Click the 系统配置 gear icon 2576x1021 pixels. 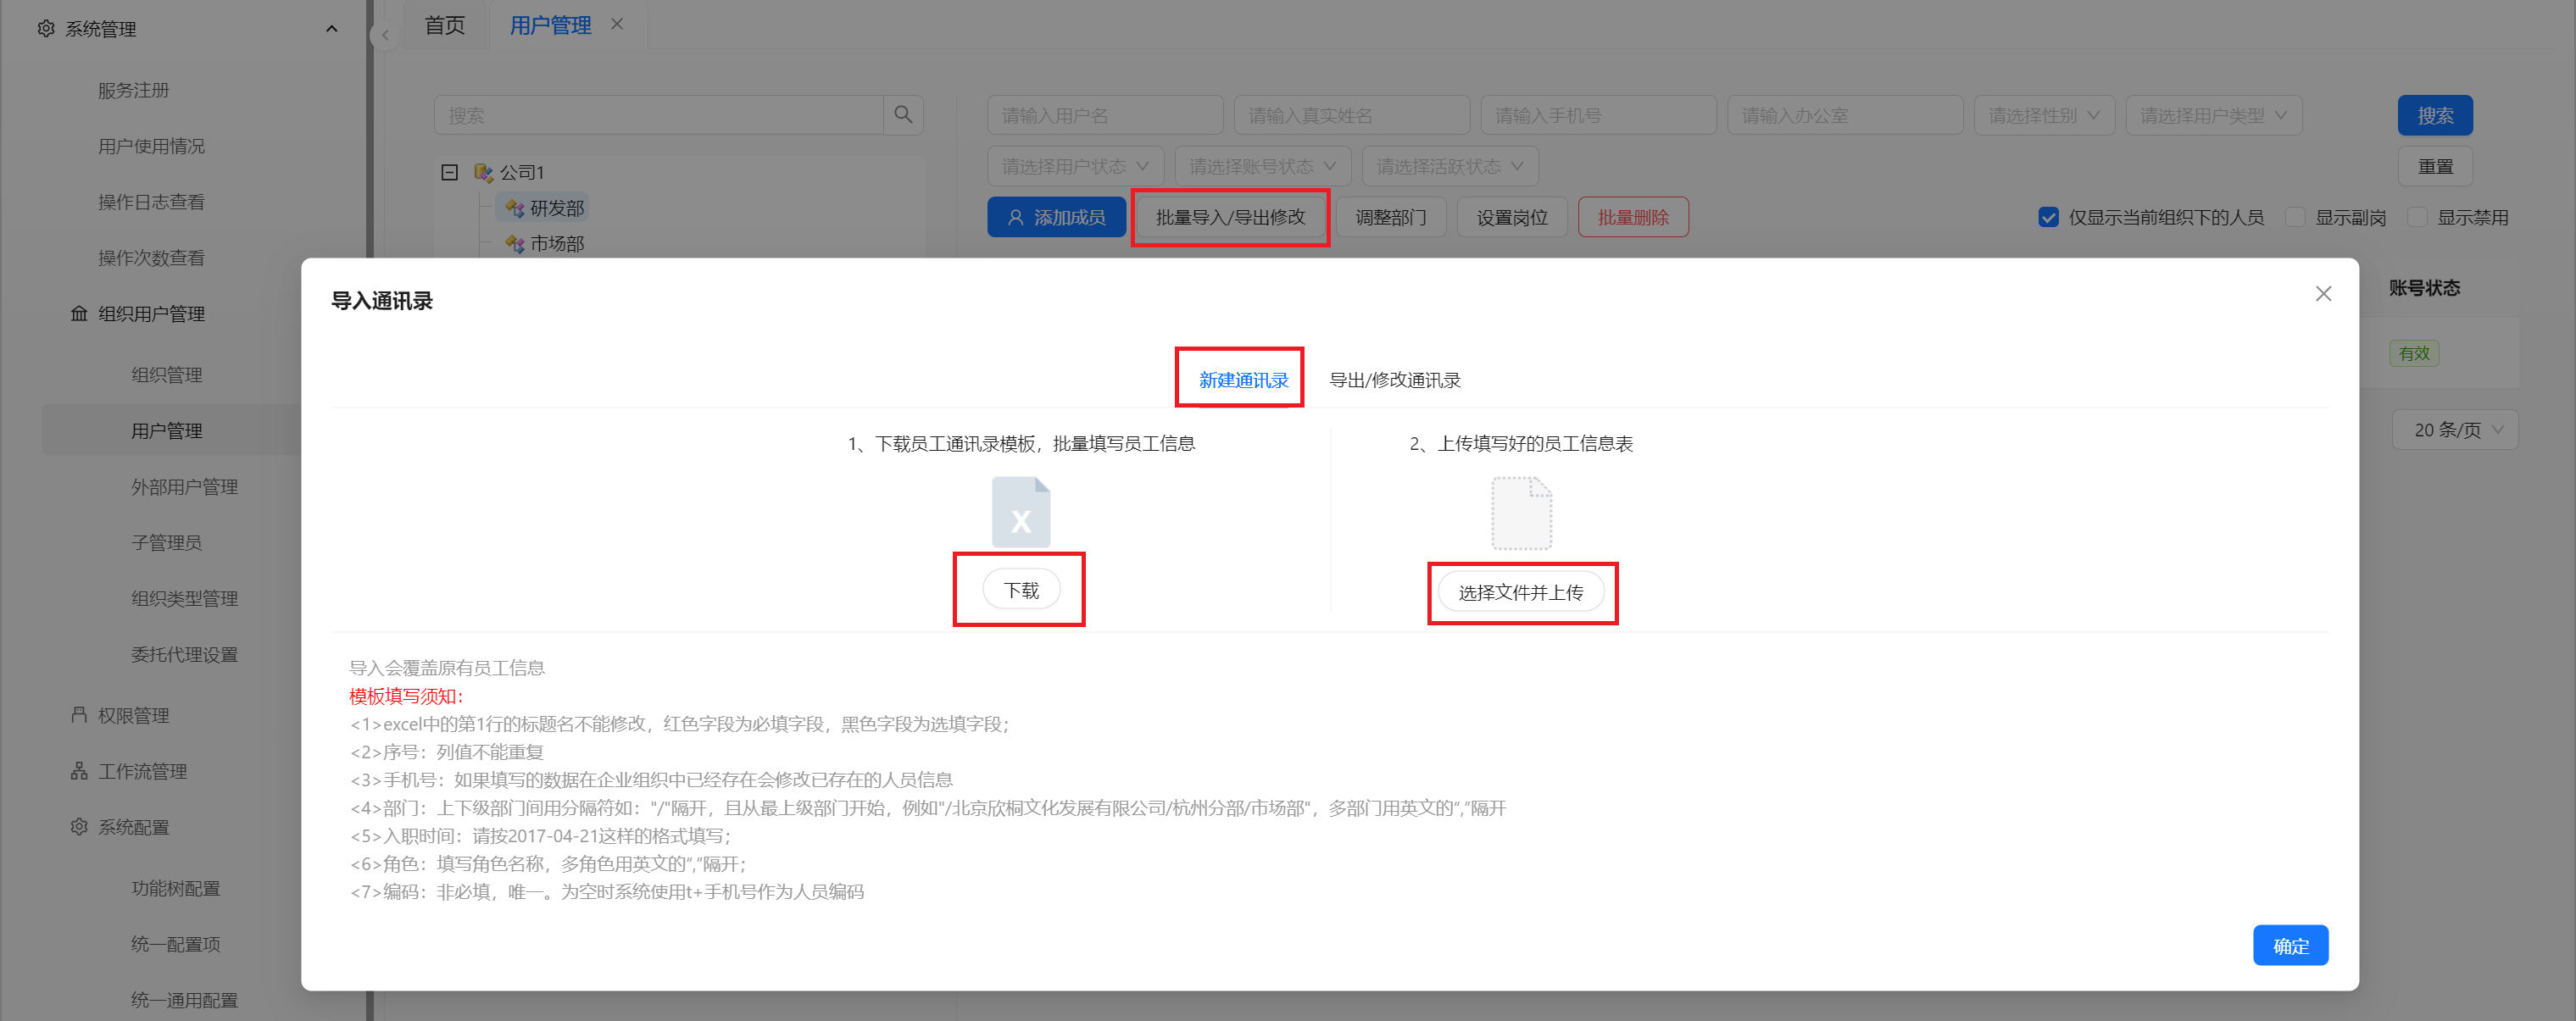[x=79, y=827]
